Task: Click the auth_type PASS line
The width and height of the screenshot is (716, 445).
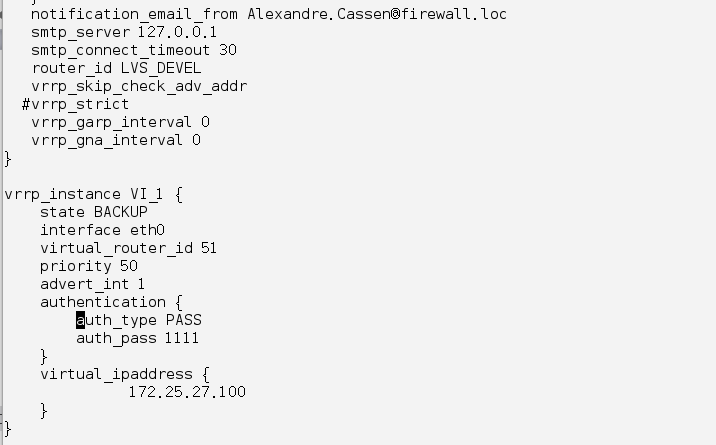Action: click(x=139, y=320)
